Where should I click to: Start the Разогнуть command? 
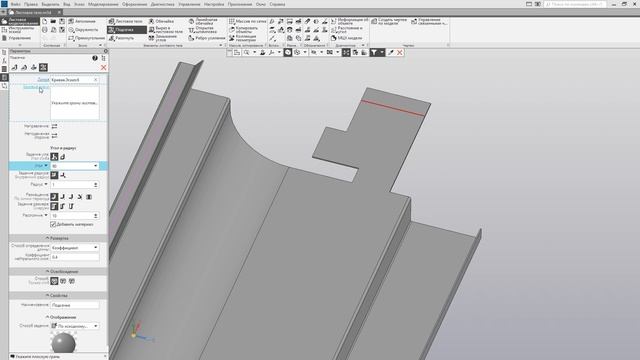(121, 38)
